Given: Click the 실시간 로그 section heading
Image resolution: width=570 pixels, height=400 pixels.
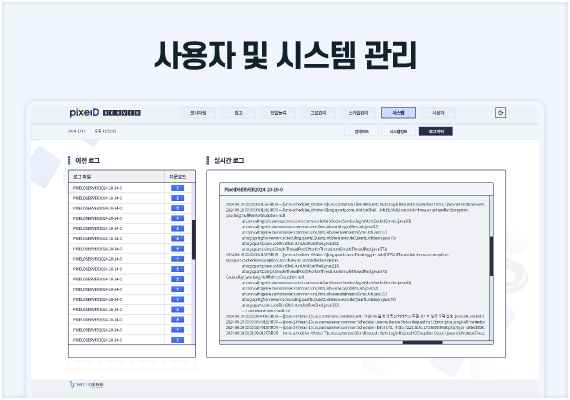Looking at the screenshot, I should [229, 160].
